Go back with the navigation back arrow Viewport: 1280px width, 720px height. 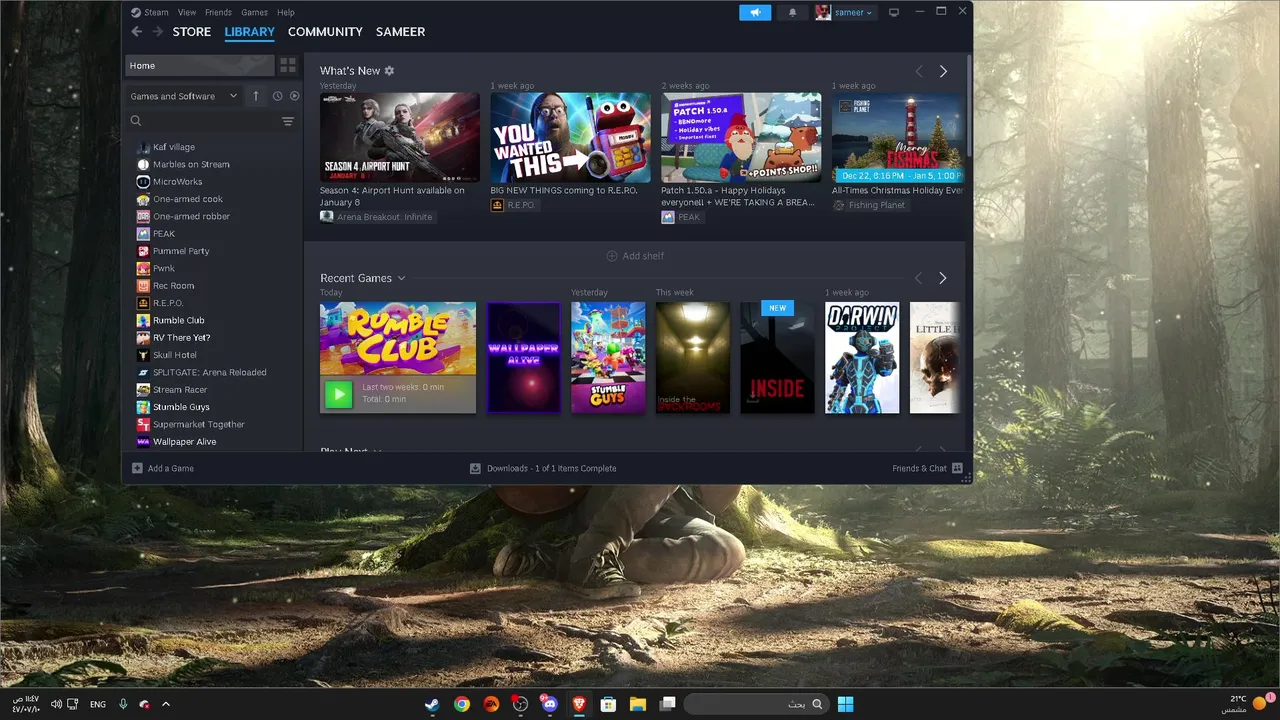click(x=137, y=32)
